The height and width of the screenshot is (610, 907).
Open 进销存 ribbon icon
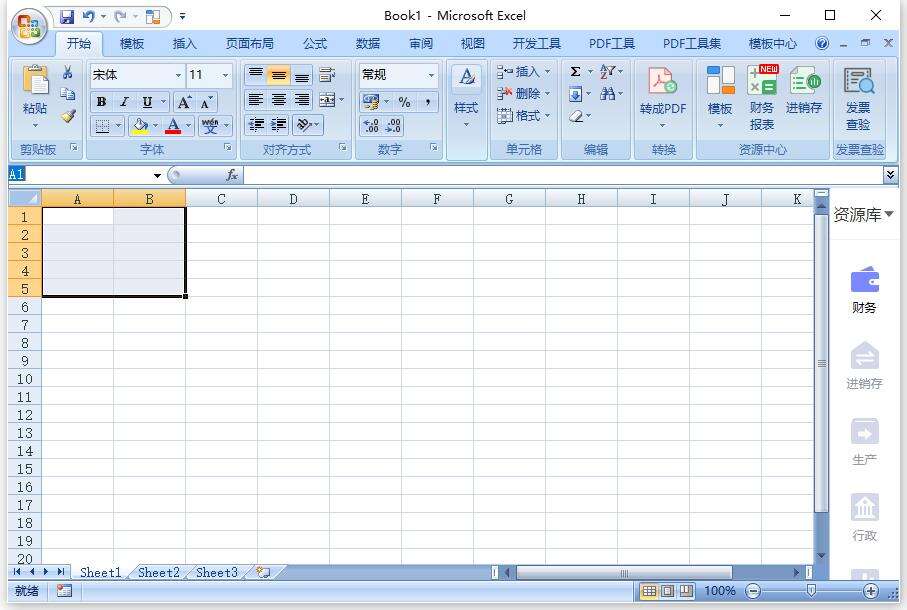click(804, 91)
